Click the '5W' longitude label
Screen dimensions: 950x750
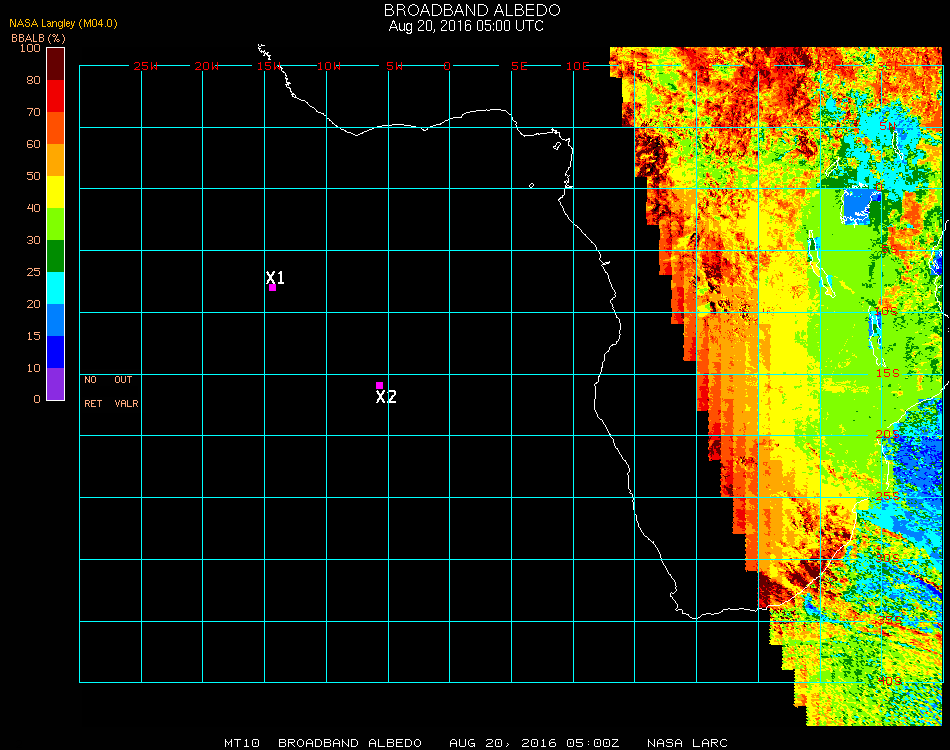click(394, 66)
